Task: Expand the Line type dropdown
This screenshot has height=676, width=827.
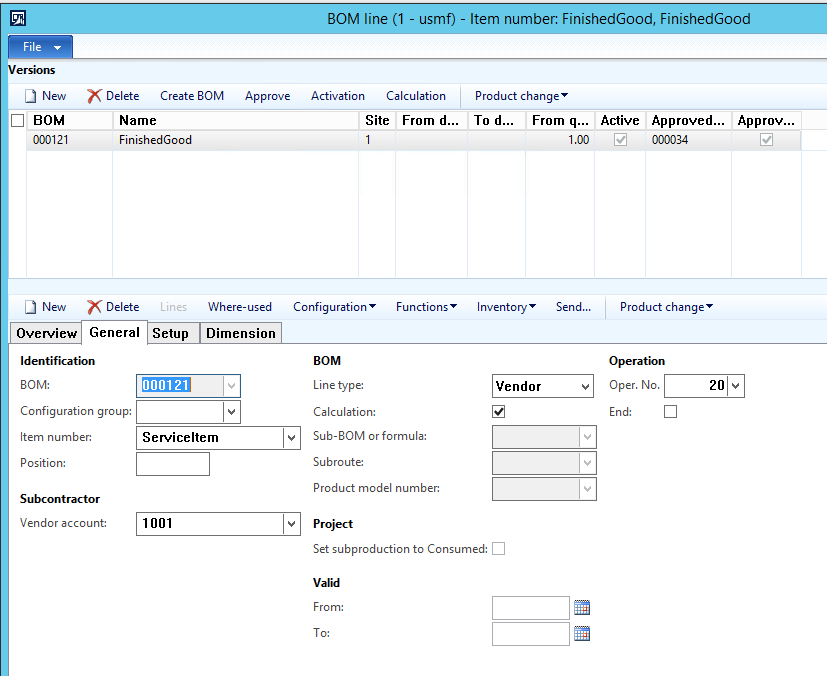Action: click(585, 386)
